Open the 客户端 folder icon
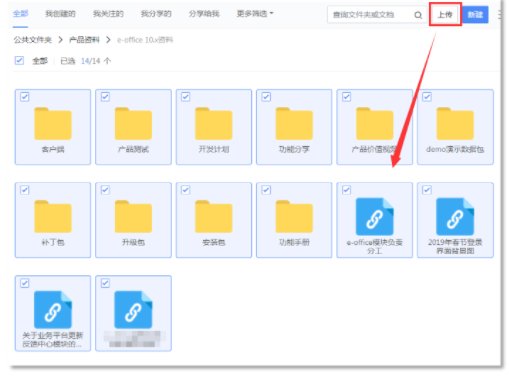 pos(53,124)
